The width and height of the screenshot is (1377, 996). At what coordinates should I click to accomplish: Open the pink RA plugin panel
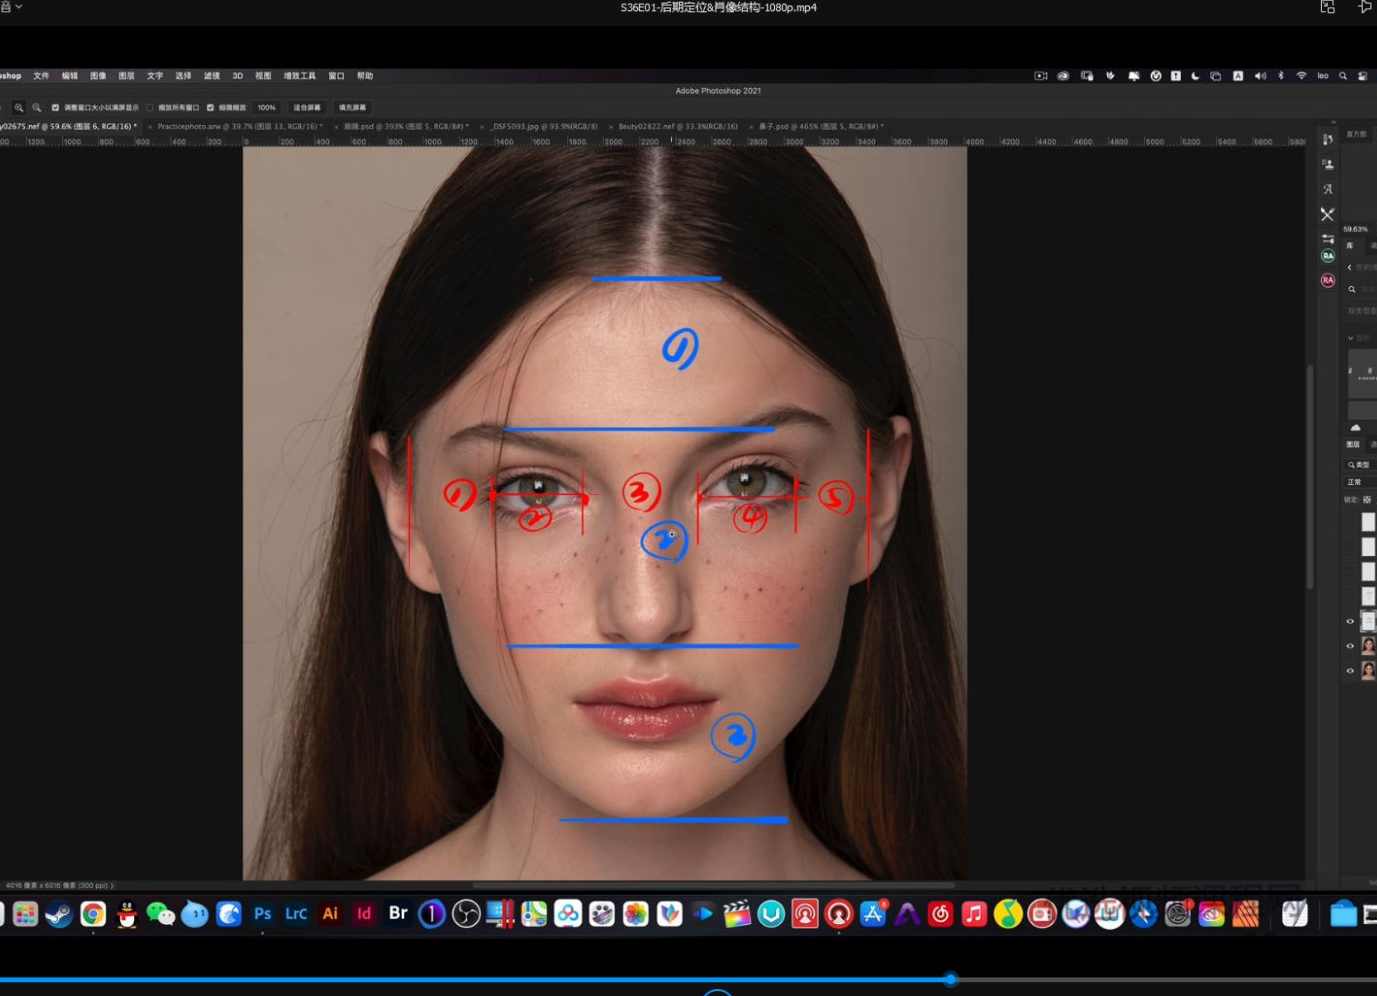point(1327,281)
